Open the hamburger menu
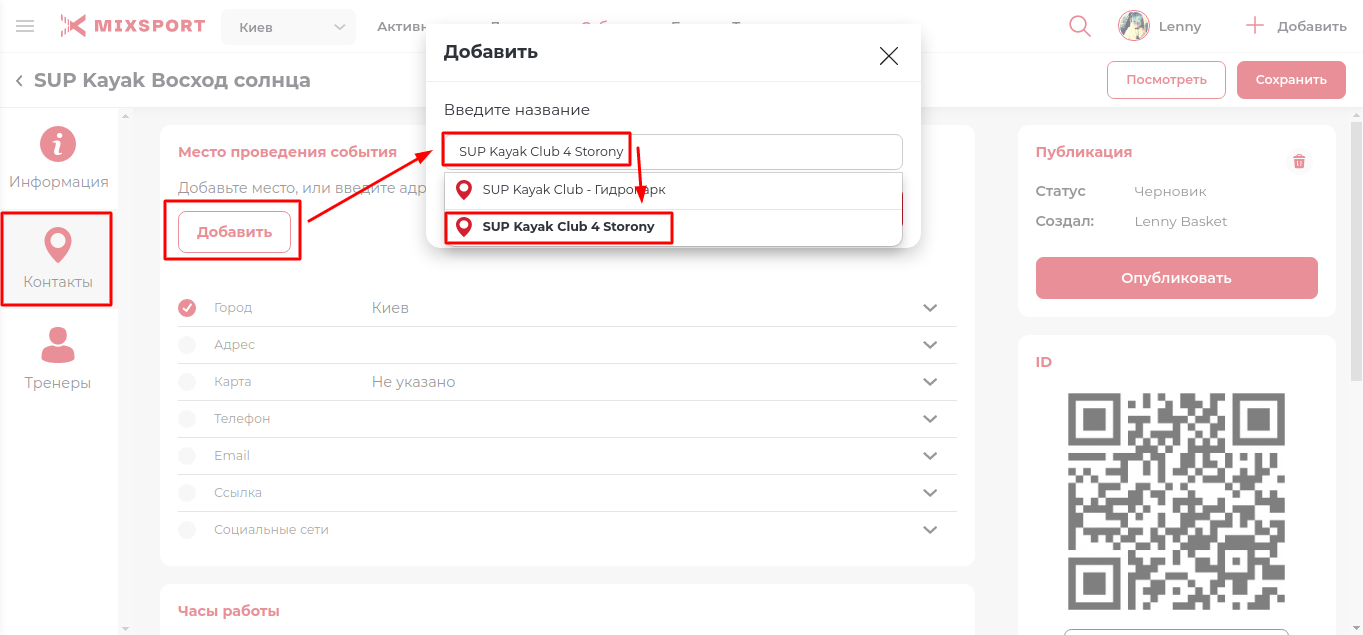1363x635 pixels. [x=25, y=26]
